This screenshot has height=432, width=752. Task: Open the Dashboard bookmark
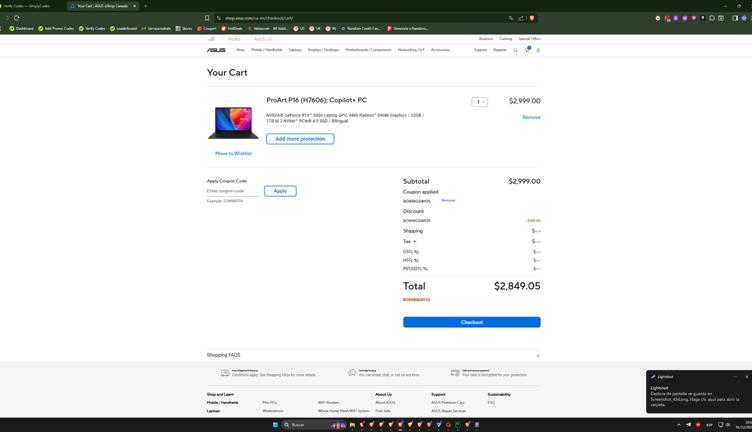pyautogui.click(x=22, y=28)
